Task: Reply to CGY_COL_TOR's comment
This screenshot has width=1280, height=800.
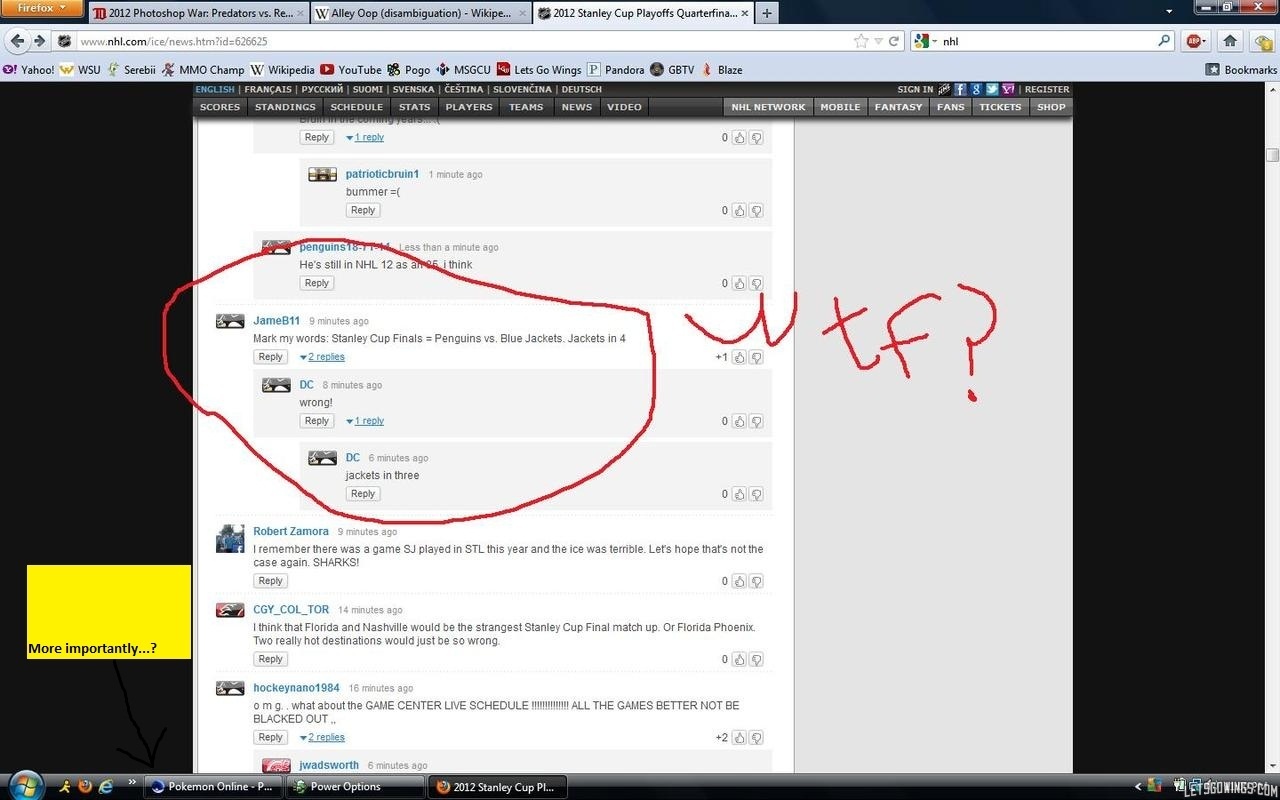Action: click(x=270, y=659)
